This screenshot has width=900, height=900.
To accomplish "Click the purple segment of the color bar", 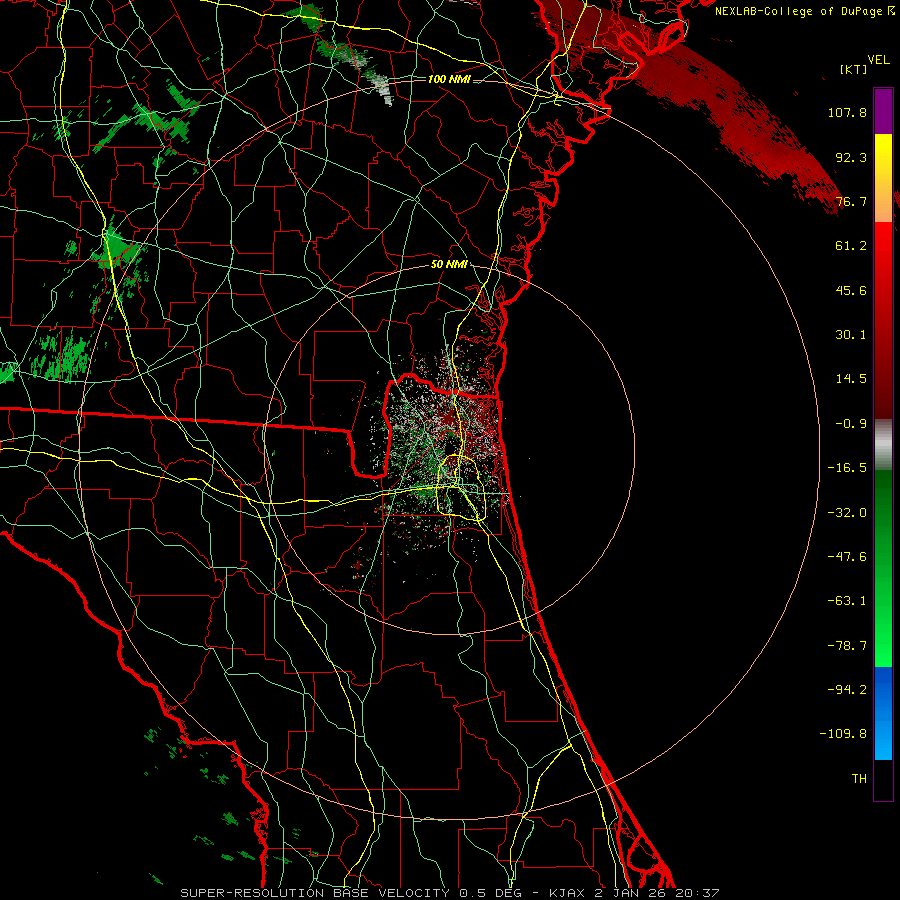I will pos(883,112).
